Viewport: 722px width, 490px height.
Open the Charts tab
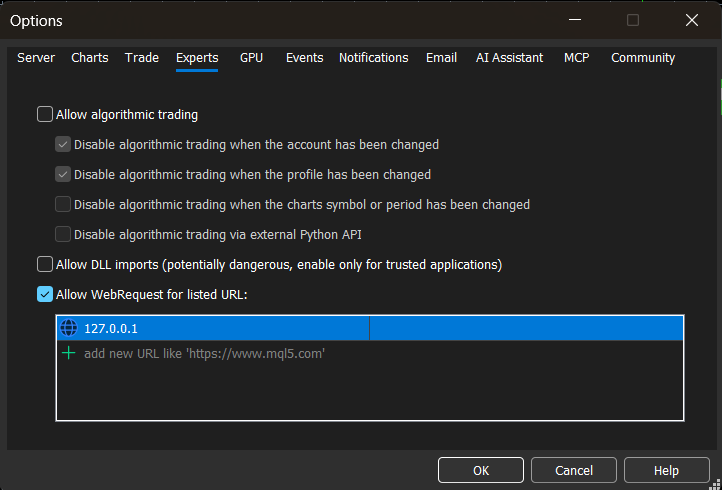pyautogui.click(x=90, y=58)
